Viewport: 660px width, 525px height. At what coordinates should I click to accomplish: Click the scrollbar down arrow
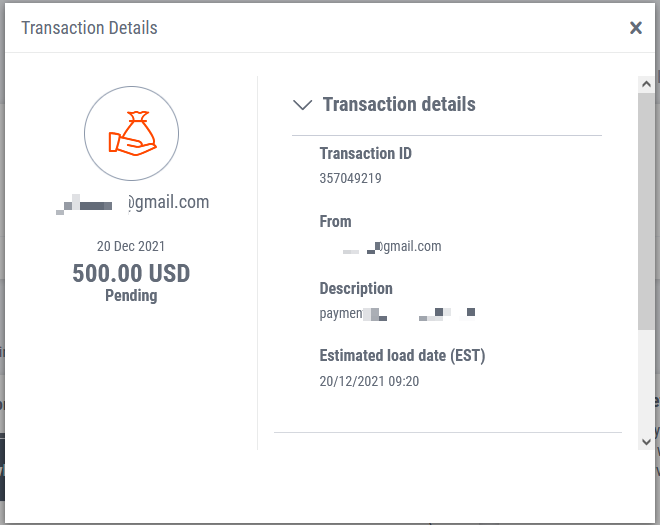[646, 440]
